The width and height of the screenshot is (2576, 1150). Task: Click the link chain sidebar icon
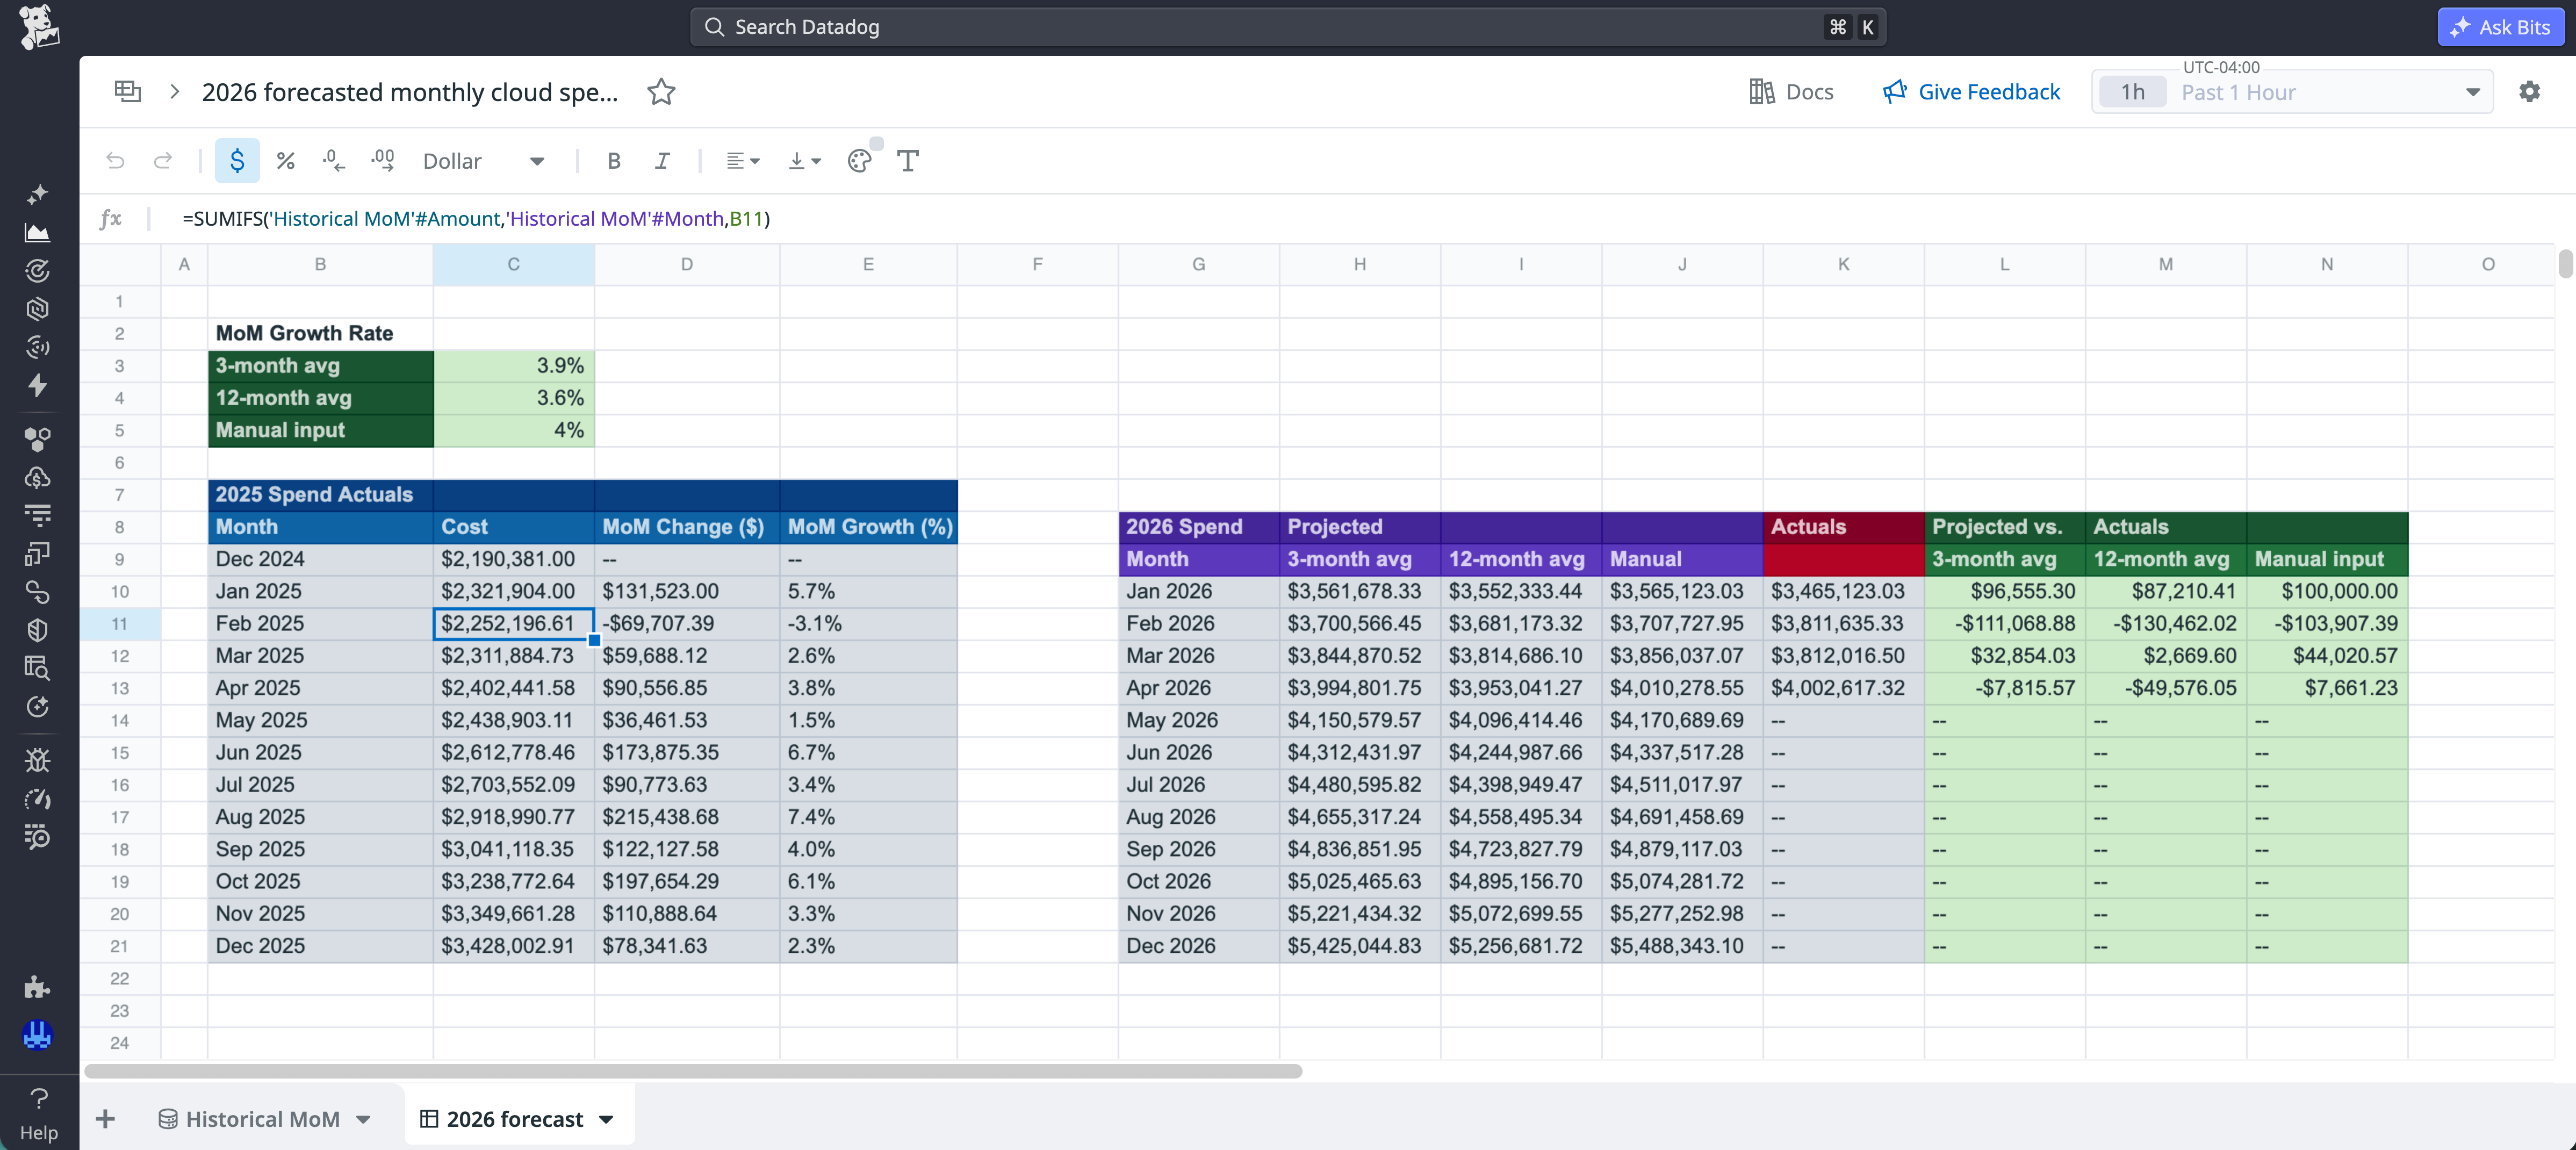38,592
